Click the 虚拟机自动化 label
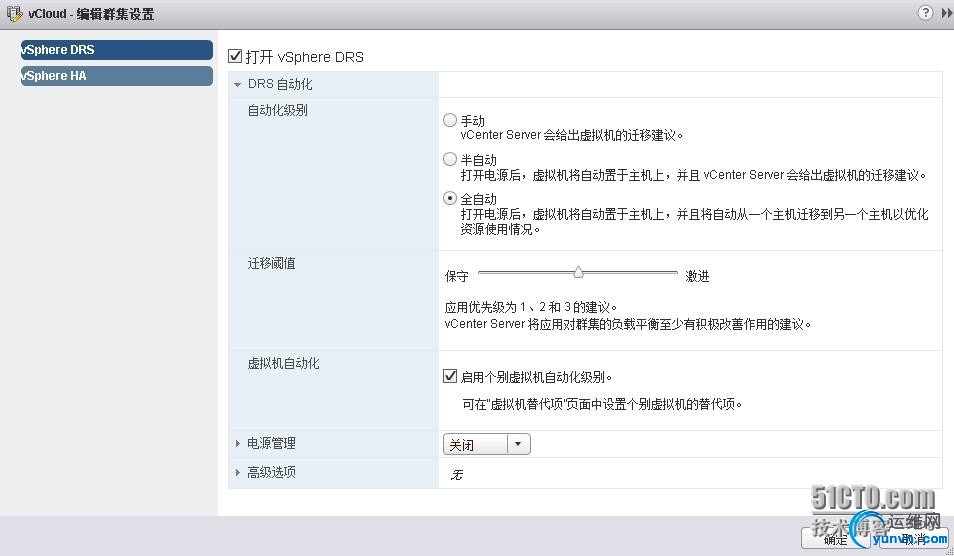The image size is (954, 556). [284, 363]
